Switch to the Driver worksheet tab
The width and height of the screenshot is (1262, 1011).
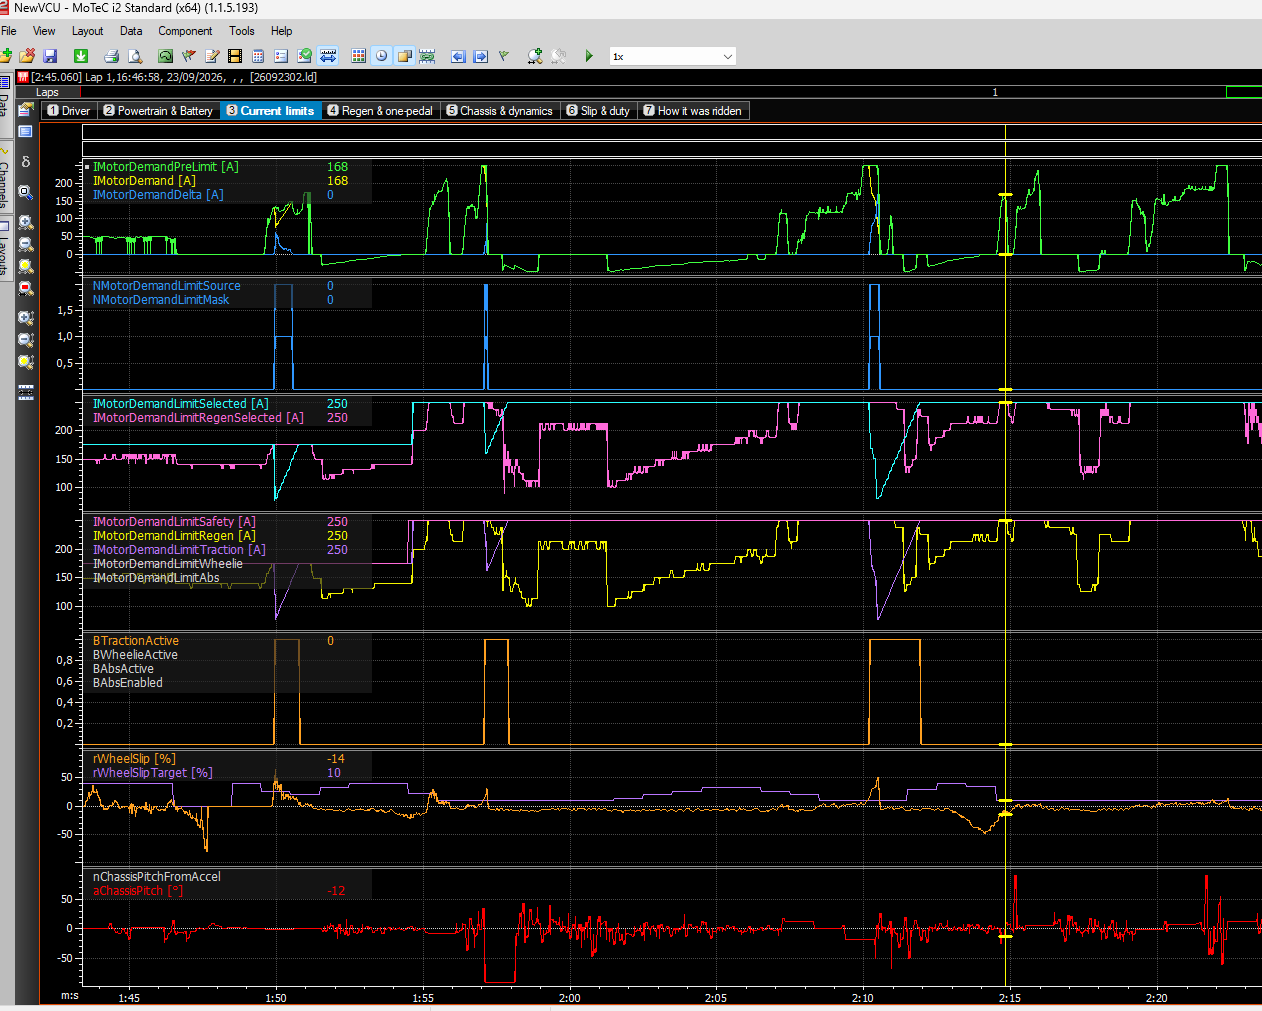(x=69, y=111)
